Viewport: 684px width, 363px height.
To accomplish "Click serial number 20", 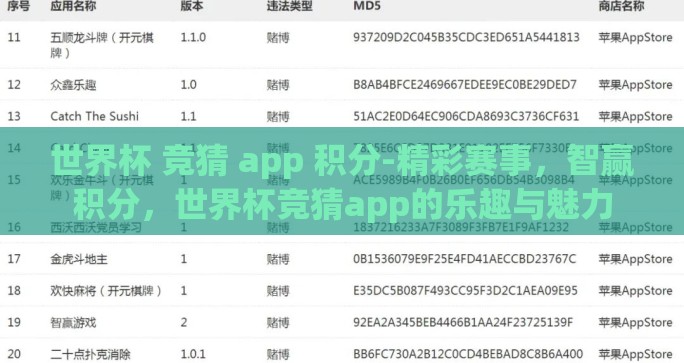I will (14, 354).
